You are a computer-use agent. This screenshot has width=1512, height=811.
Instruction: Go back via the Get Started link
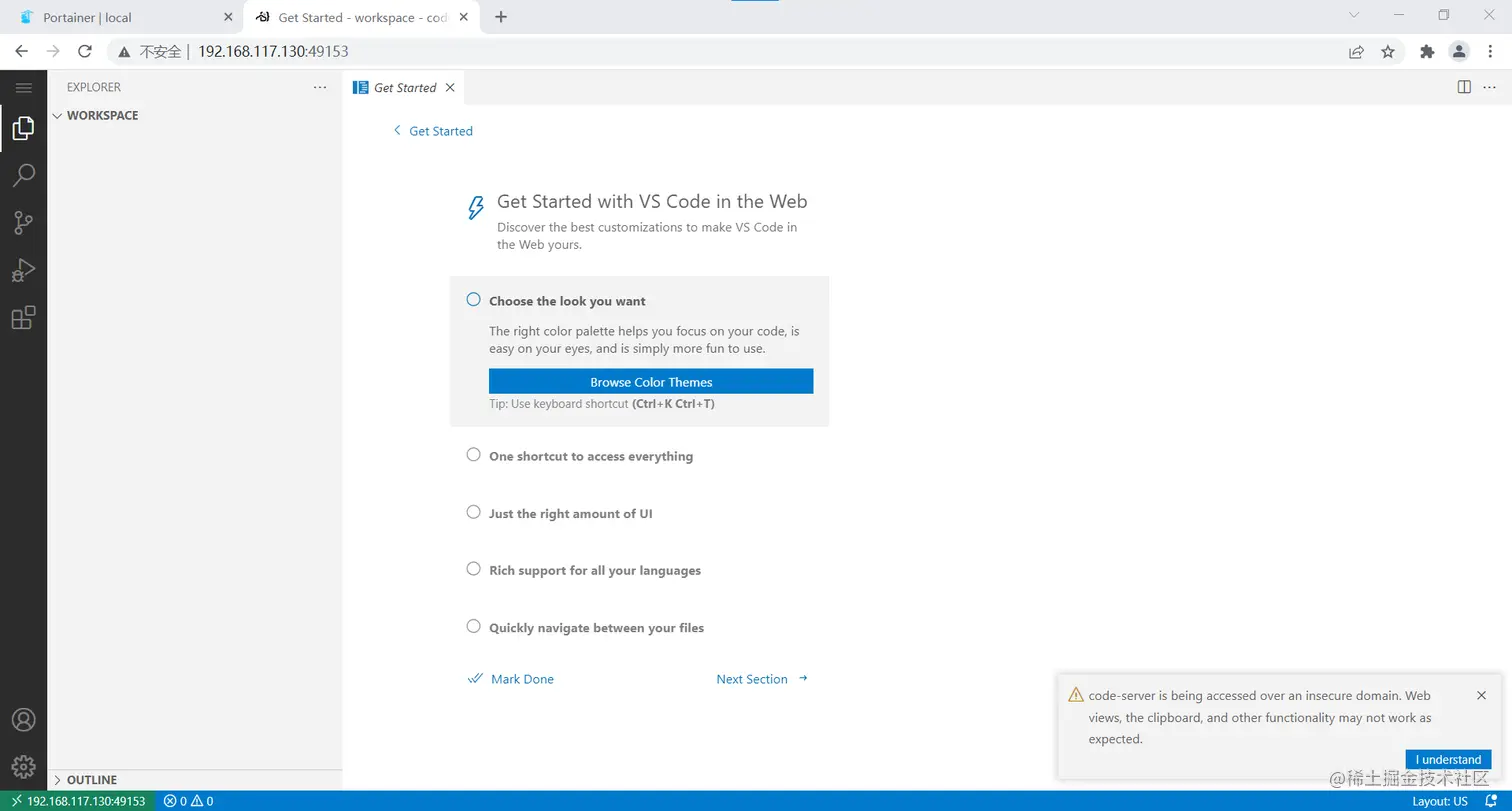(433, 131)
